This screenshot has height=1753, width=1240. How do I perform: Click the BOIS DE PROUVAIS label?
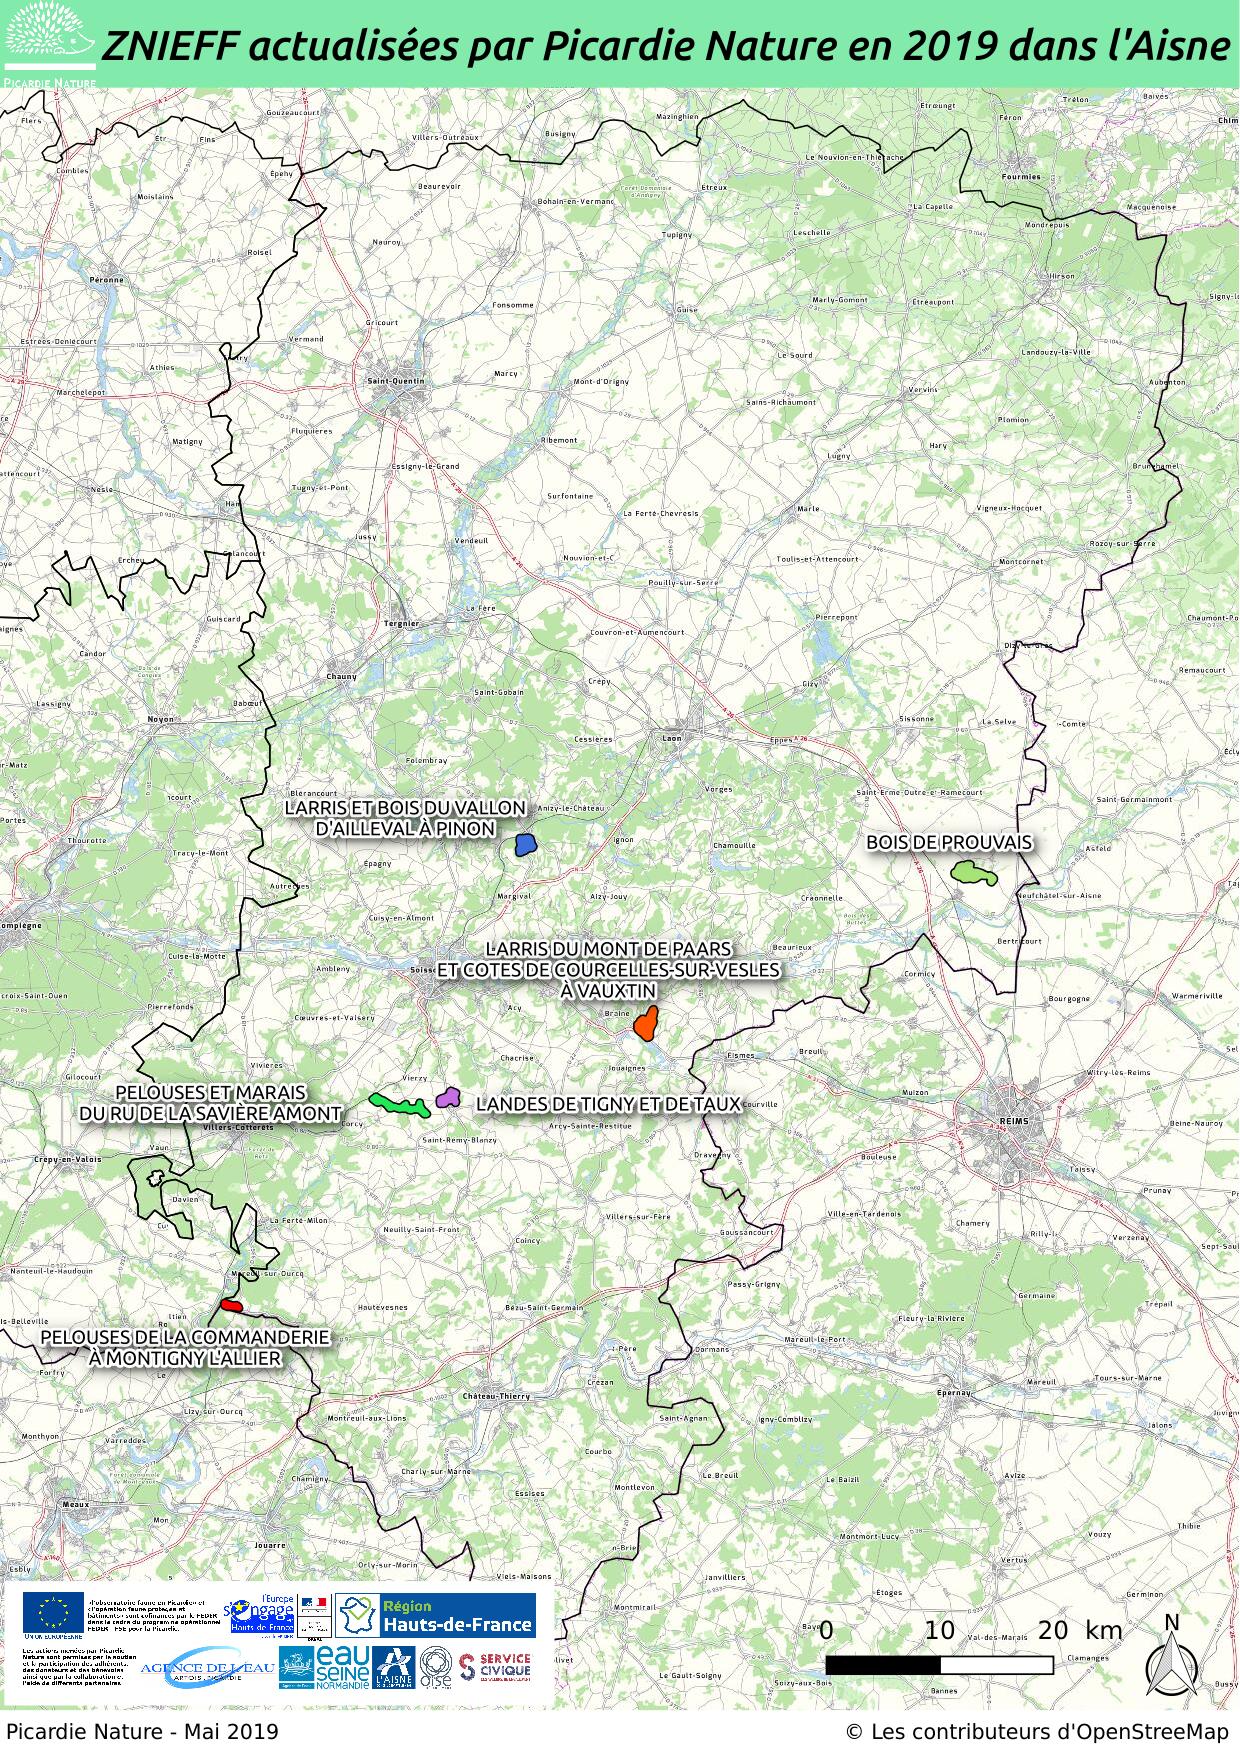[949, 842]
